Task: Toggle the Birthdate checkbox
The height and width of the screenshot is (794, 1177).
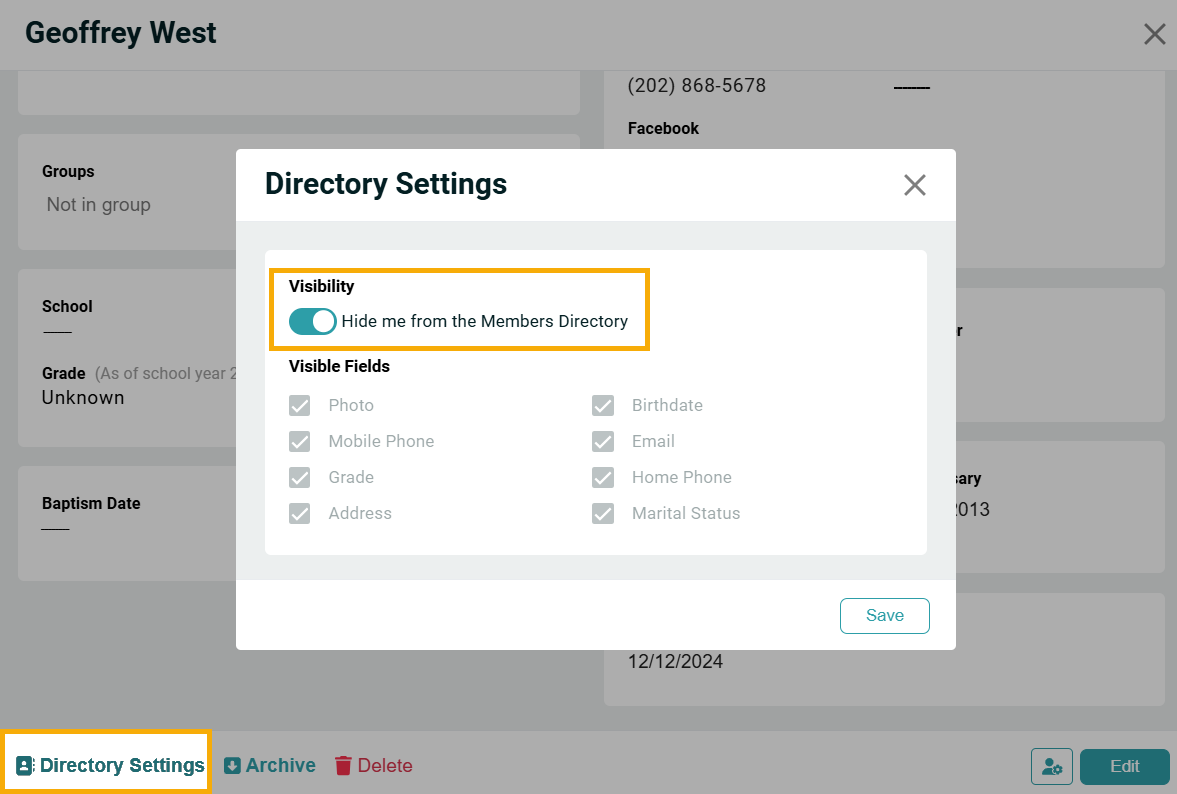Action: coord(603,405)
